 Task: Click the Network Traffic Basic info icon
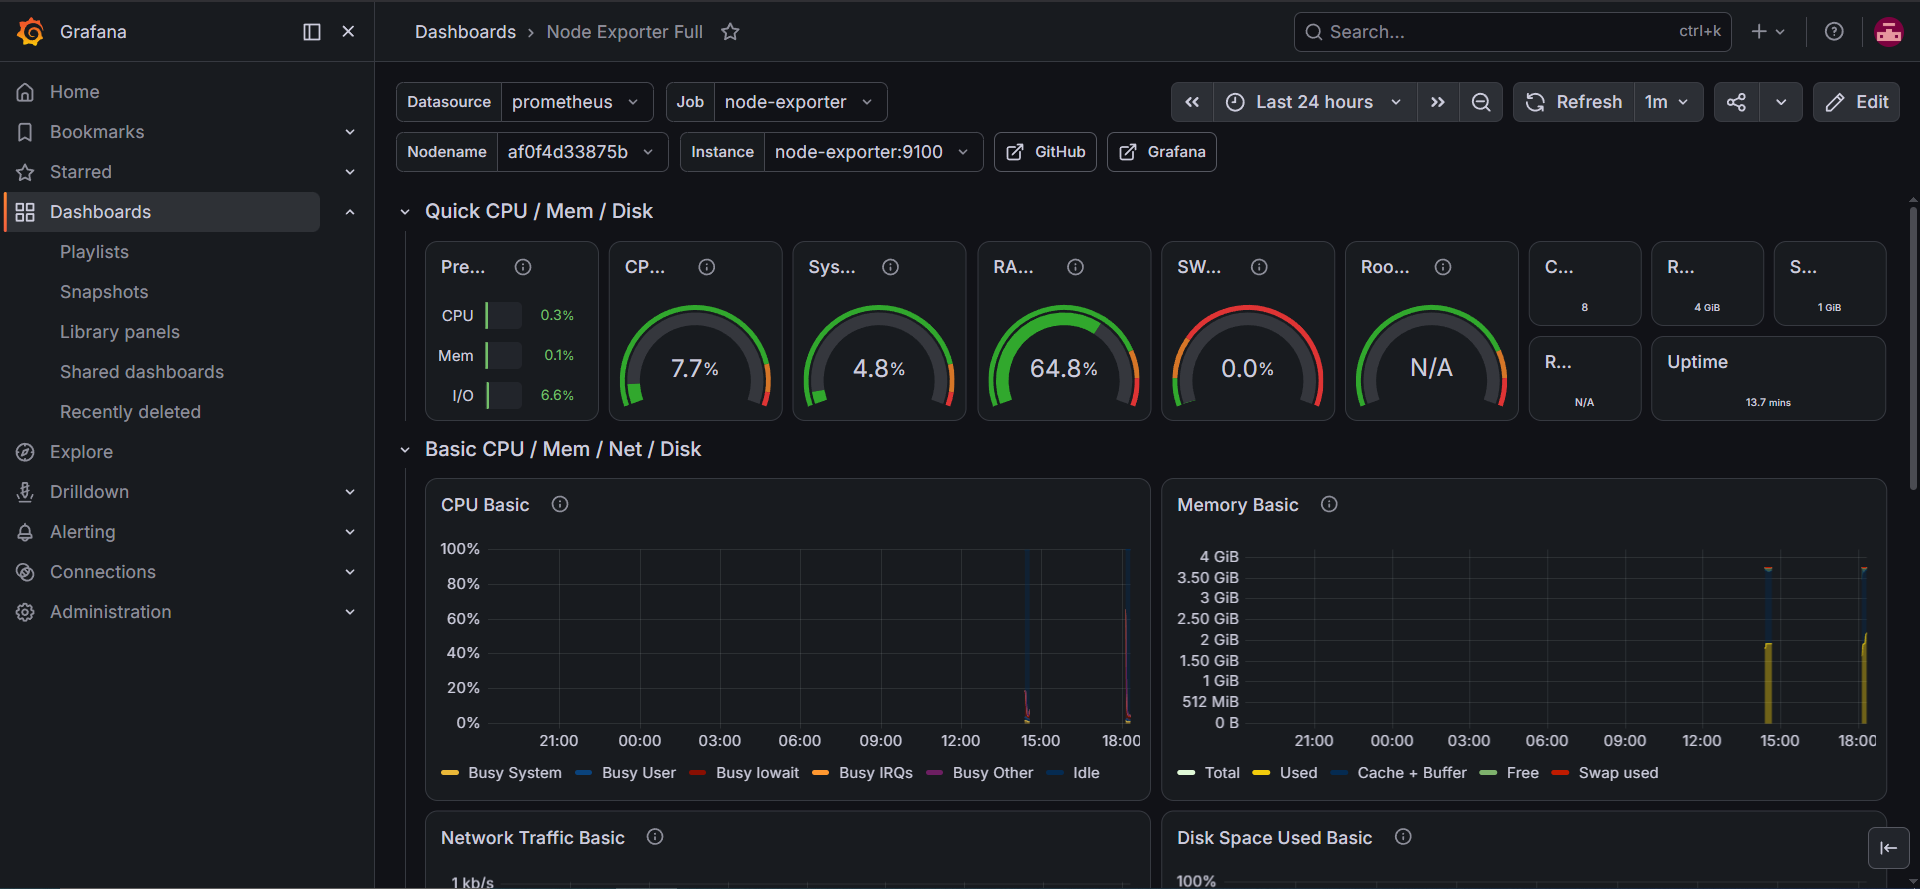click(655, 837)
